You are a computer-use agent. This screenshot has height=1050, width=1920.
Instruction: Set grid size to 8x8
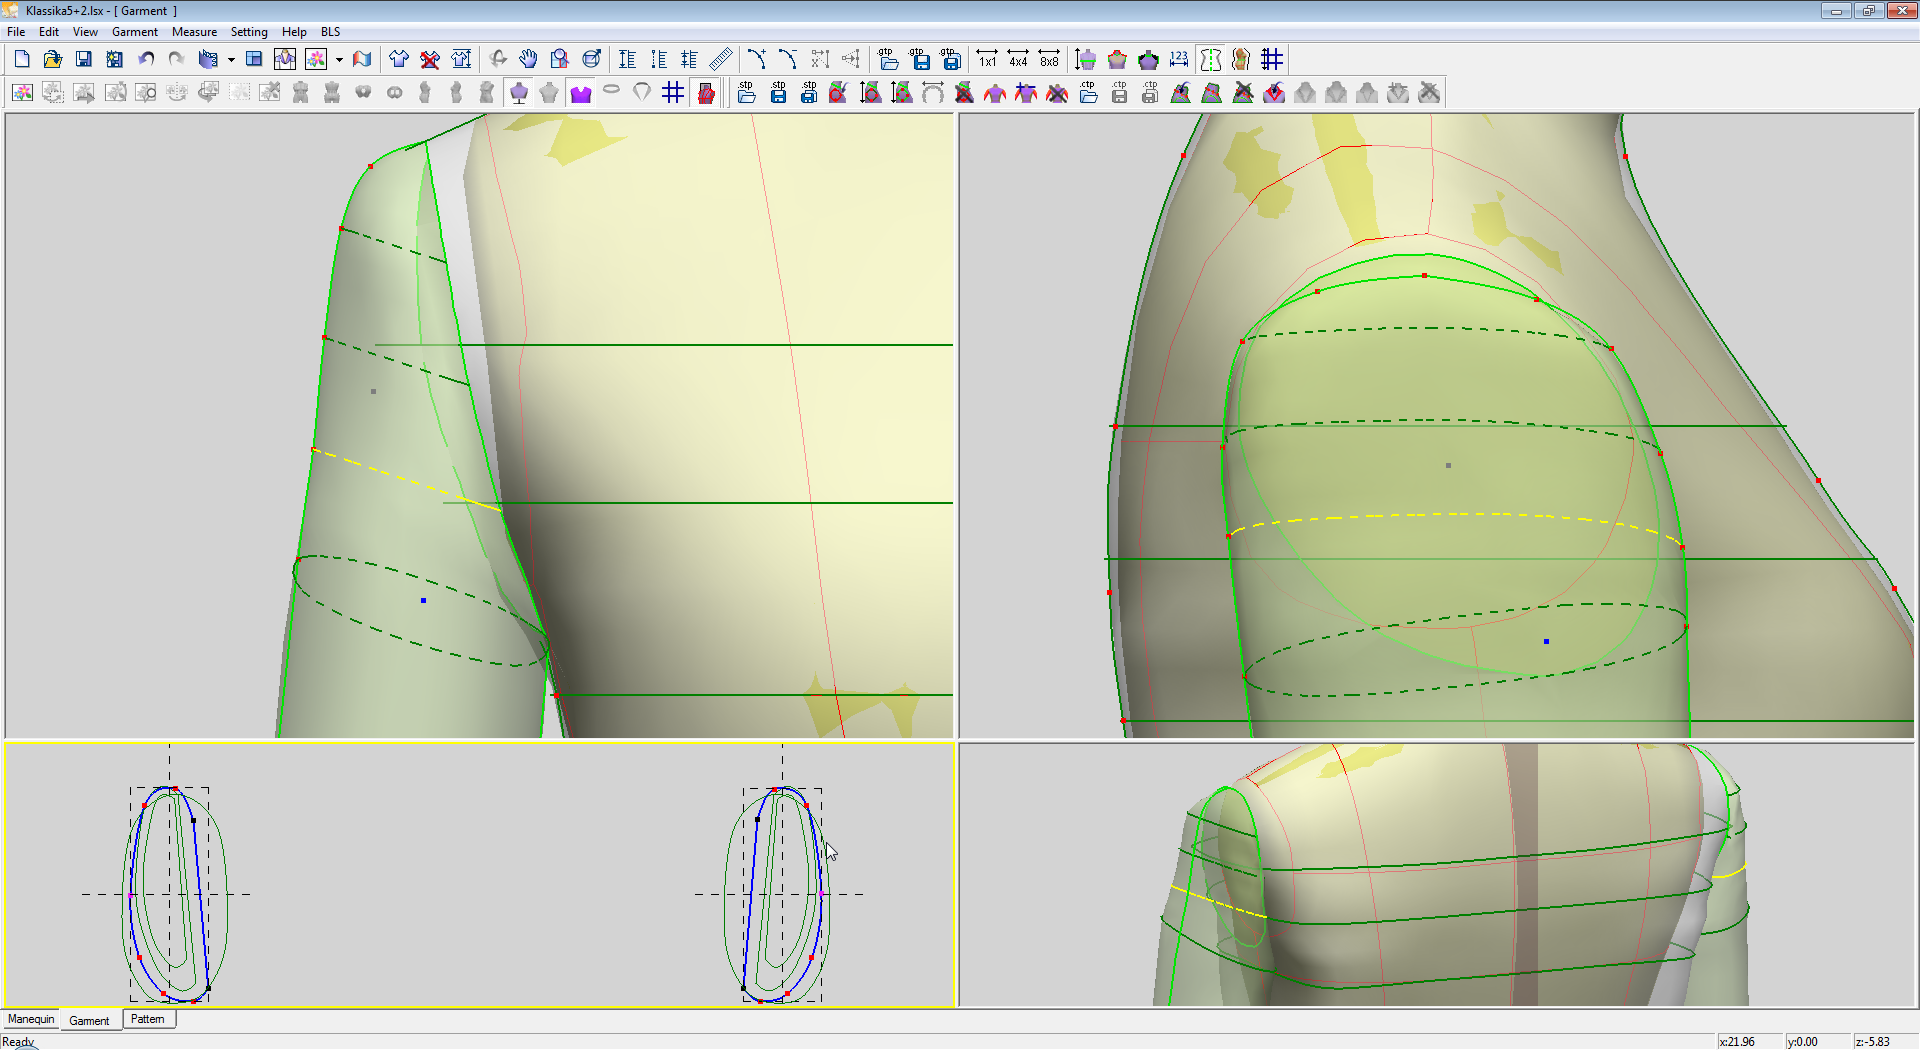click(x=1049, y=60)
